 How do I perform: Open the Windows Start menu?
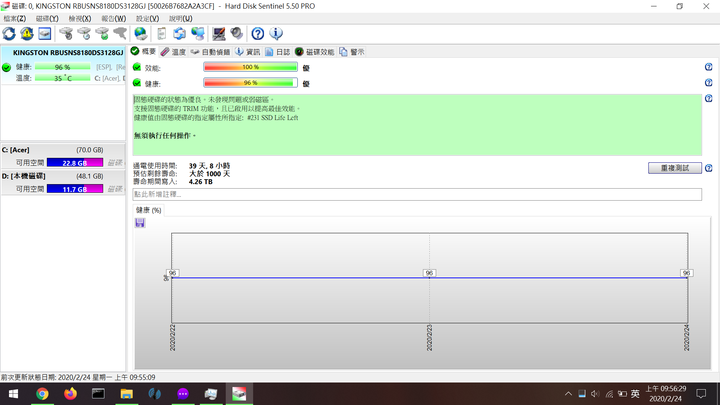click(x=13, y=394)
